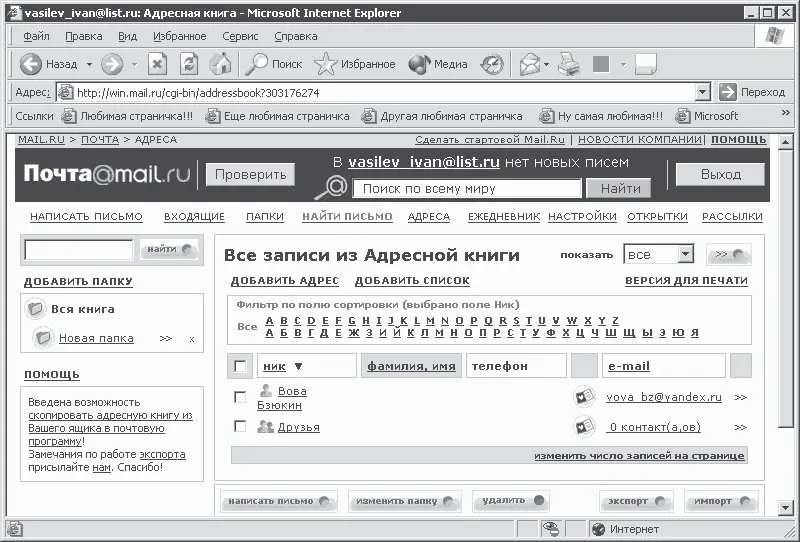Click the Вся книга folder icon
Viewport: 800px width, 542px height.
click(x=35, y=309)
